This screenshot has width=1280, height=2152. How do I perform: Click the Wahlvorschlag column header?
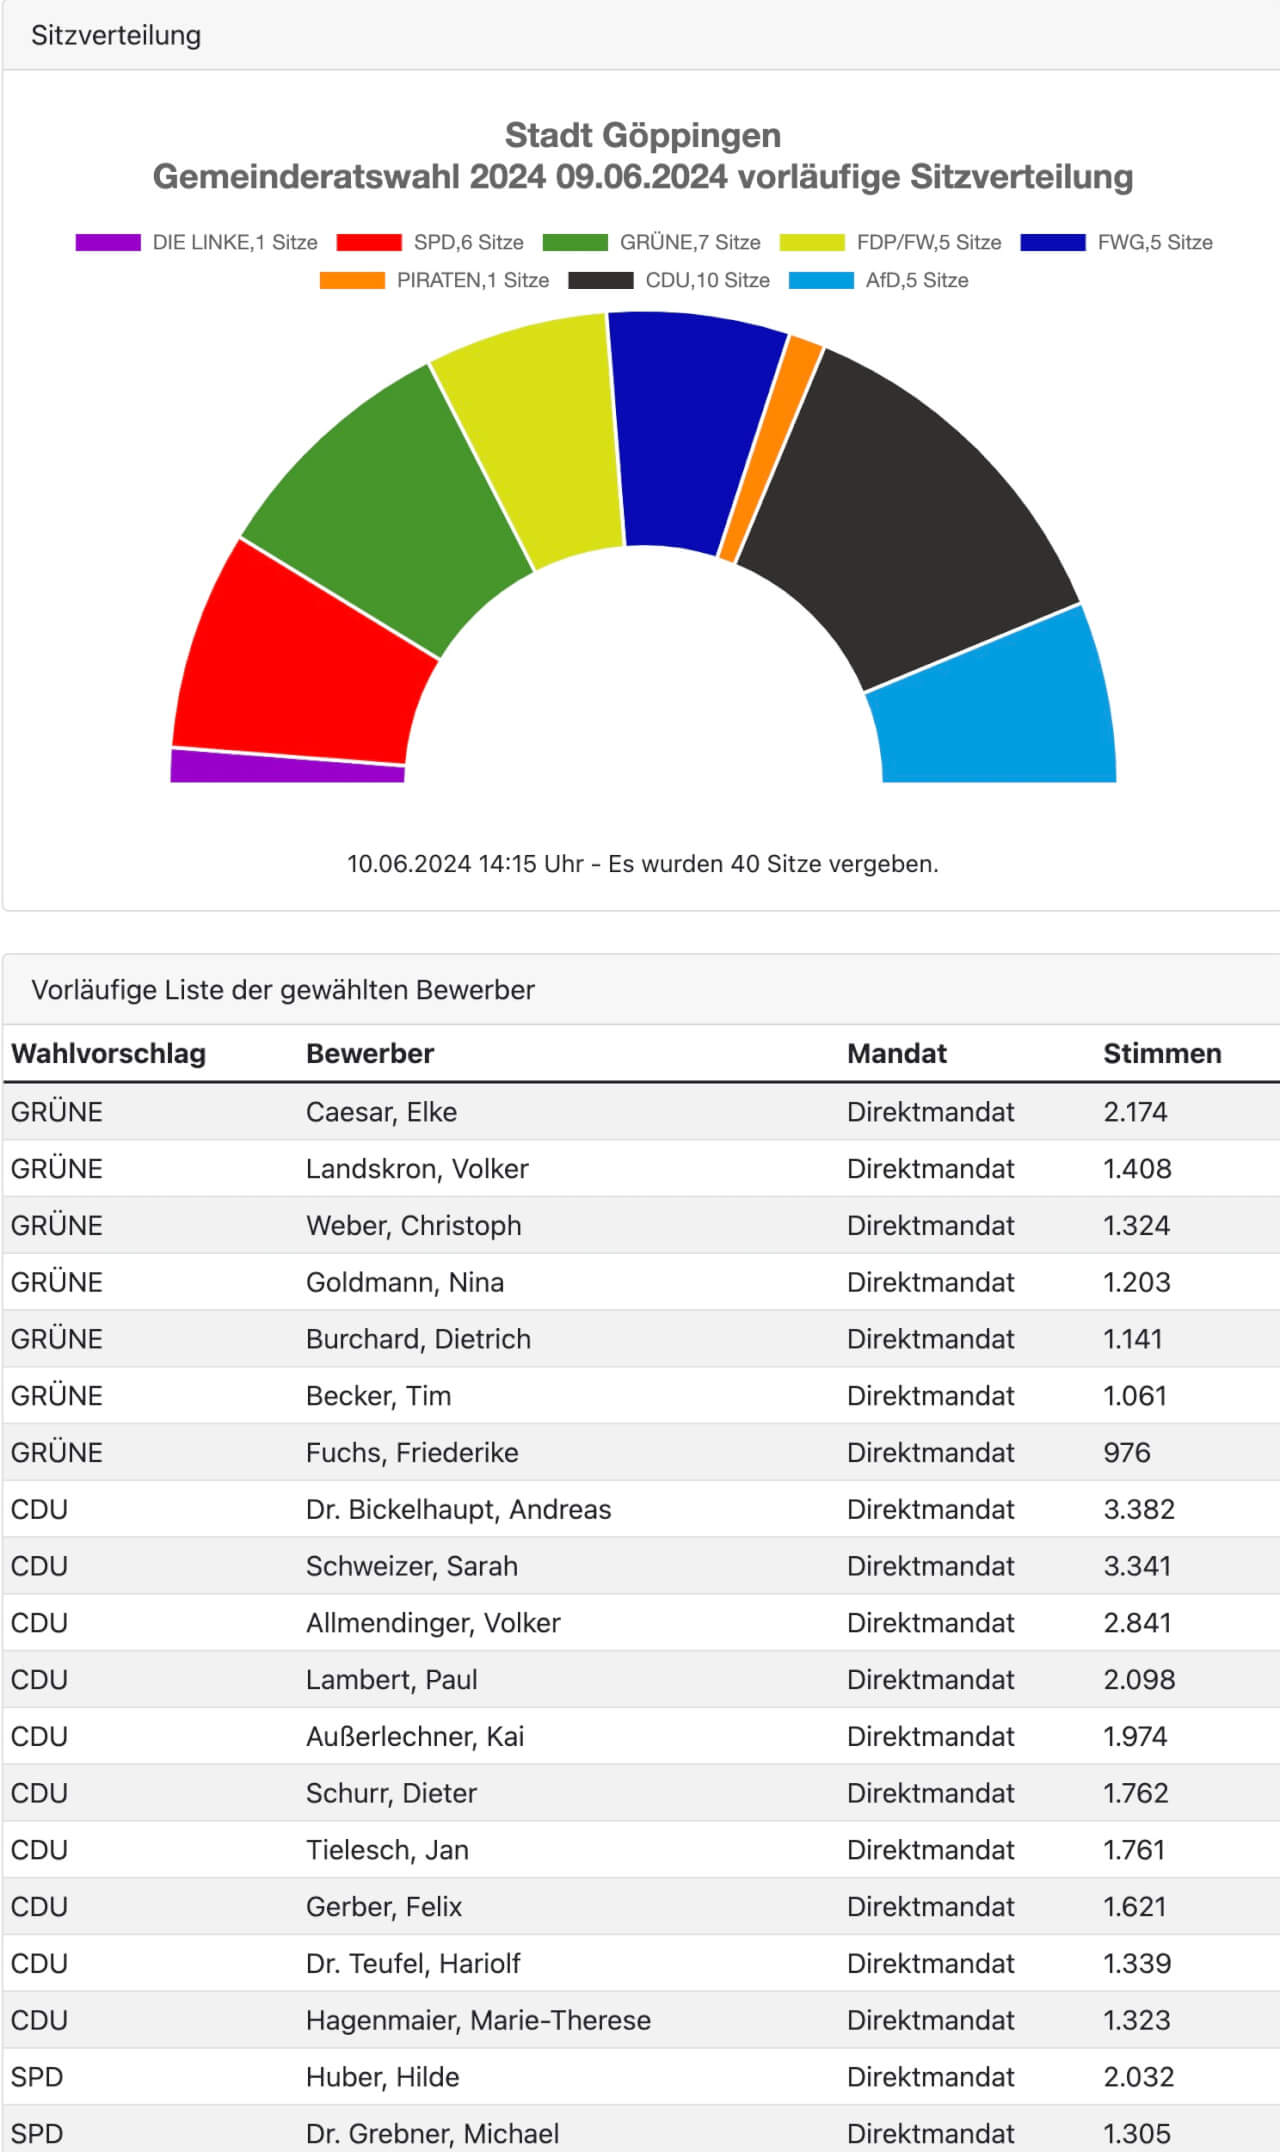tap(108, 1053)
